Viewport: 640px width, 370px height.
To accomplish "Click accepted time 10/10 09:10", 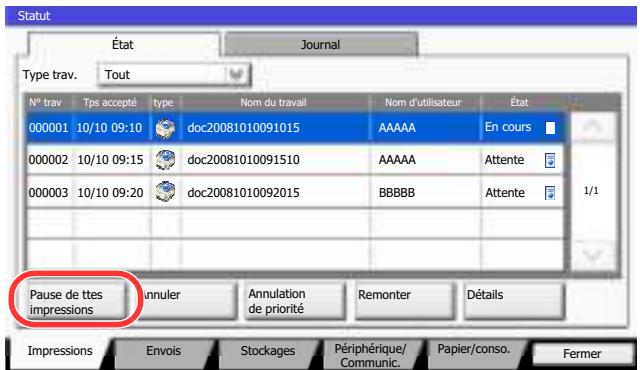I will tap(109, 128).
